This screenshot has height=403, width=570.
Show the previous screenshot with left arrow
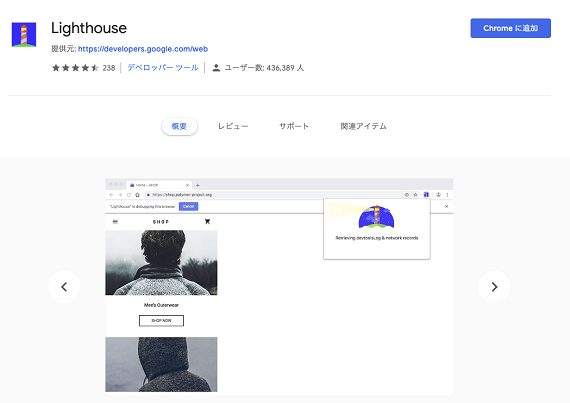pos(64,287)
